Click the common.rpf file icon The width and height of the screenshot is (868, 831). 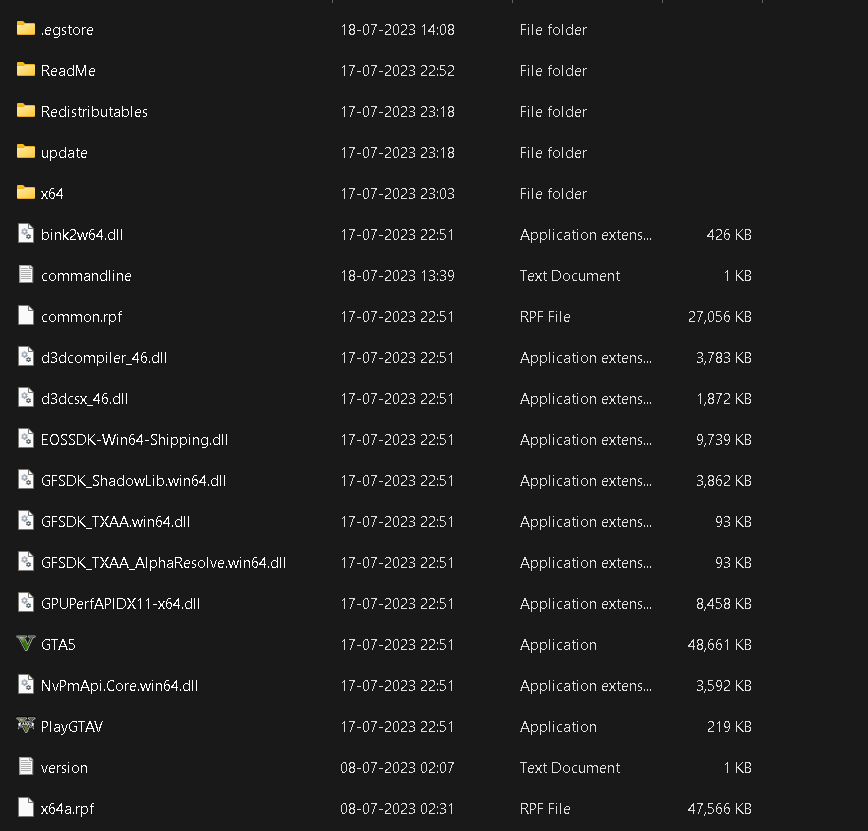(x=25, y=315)
